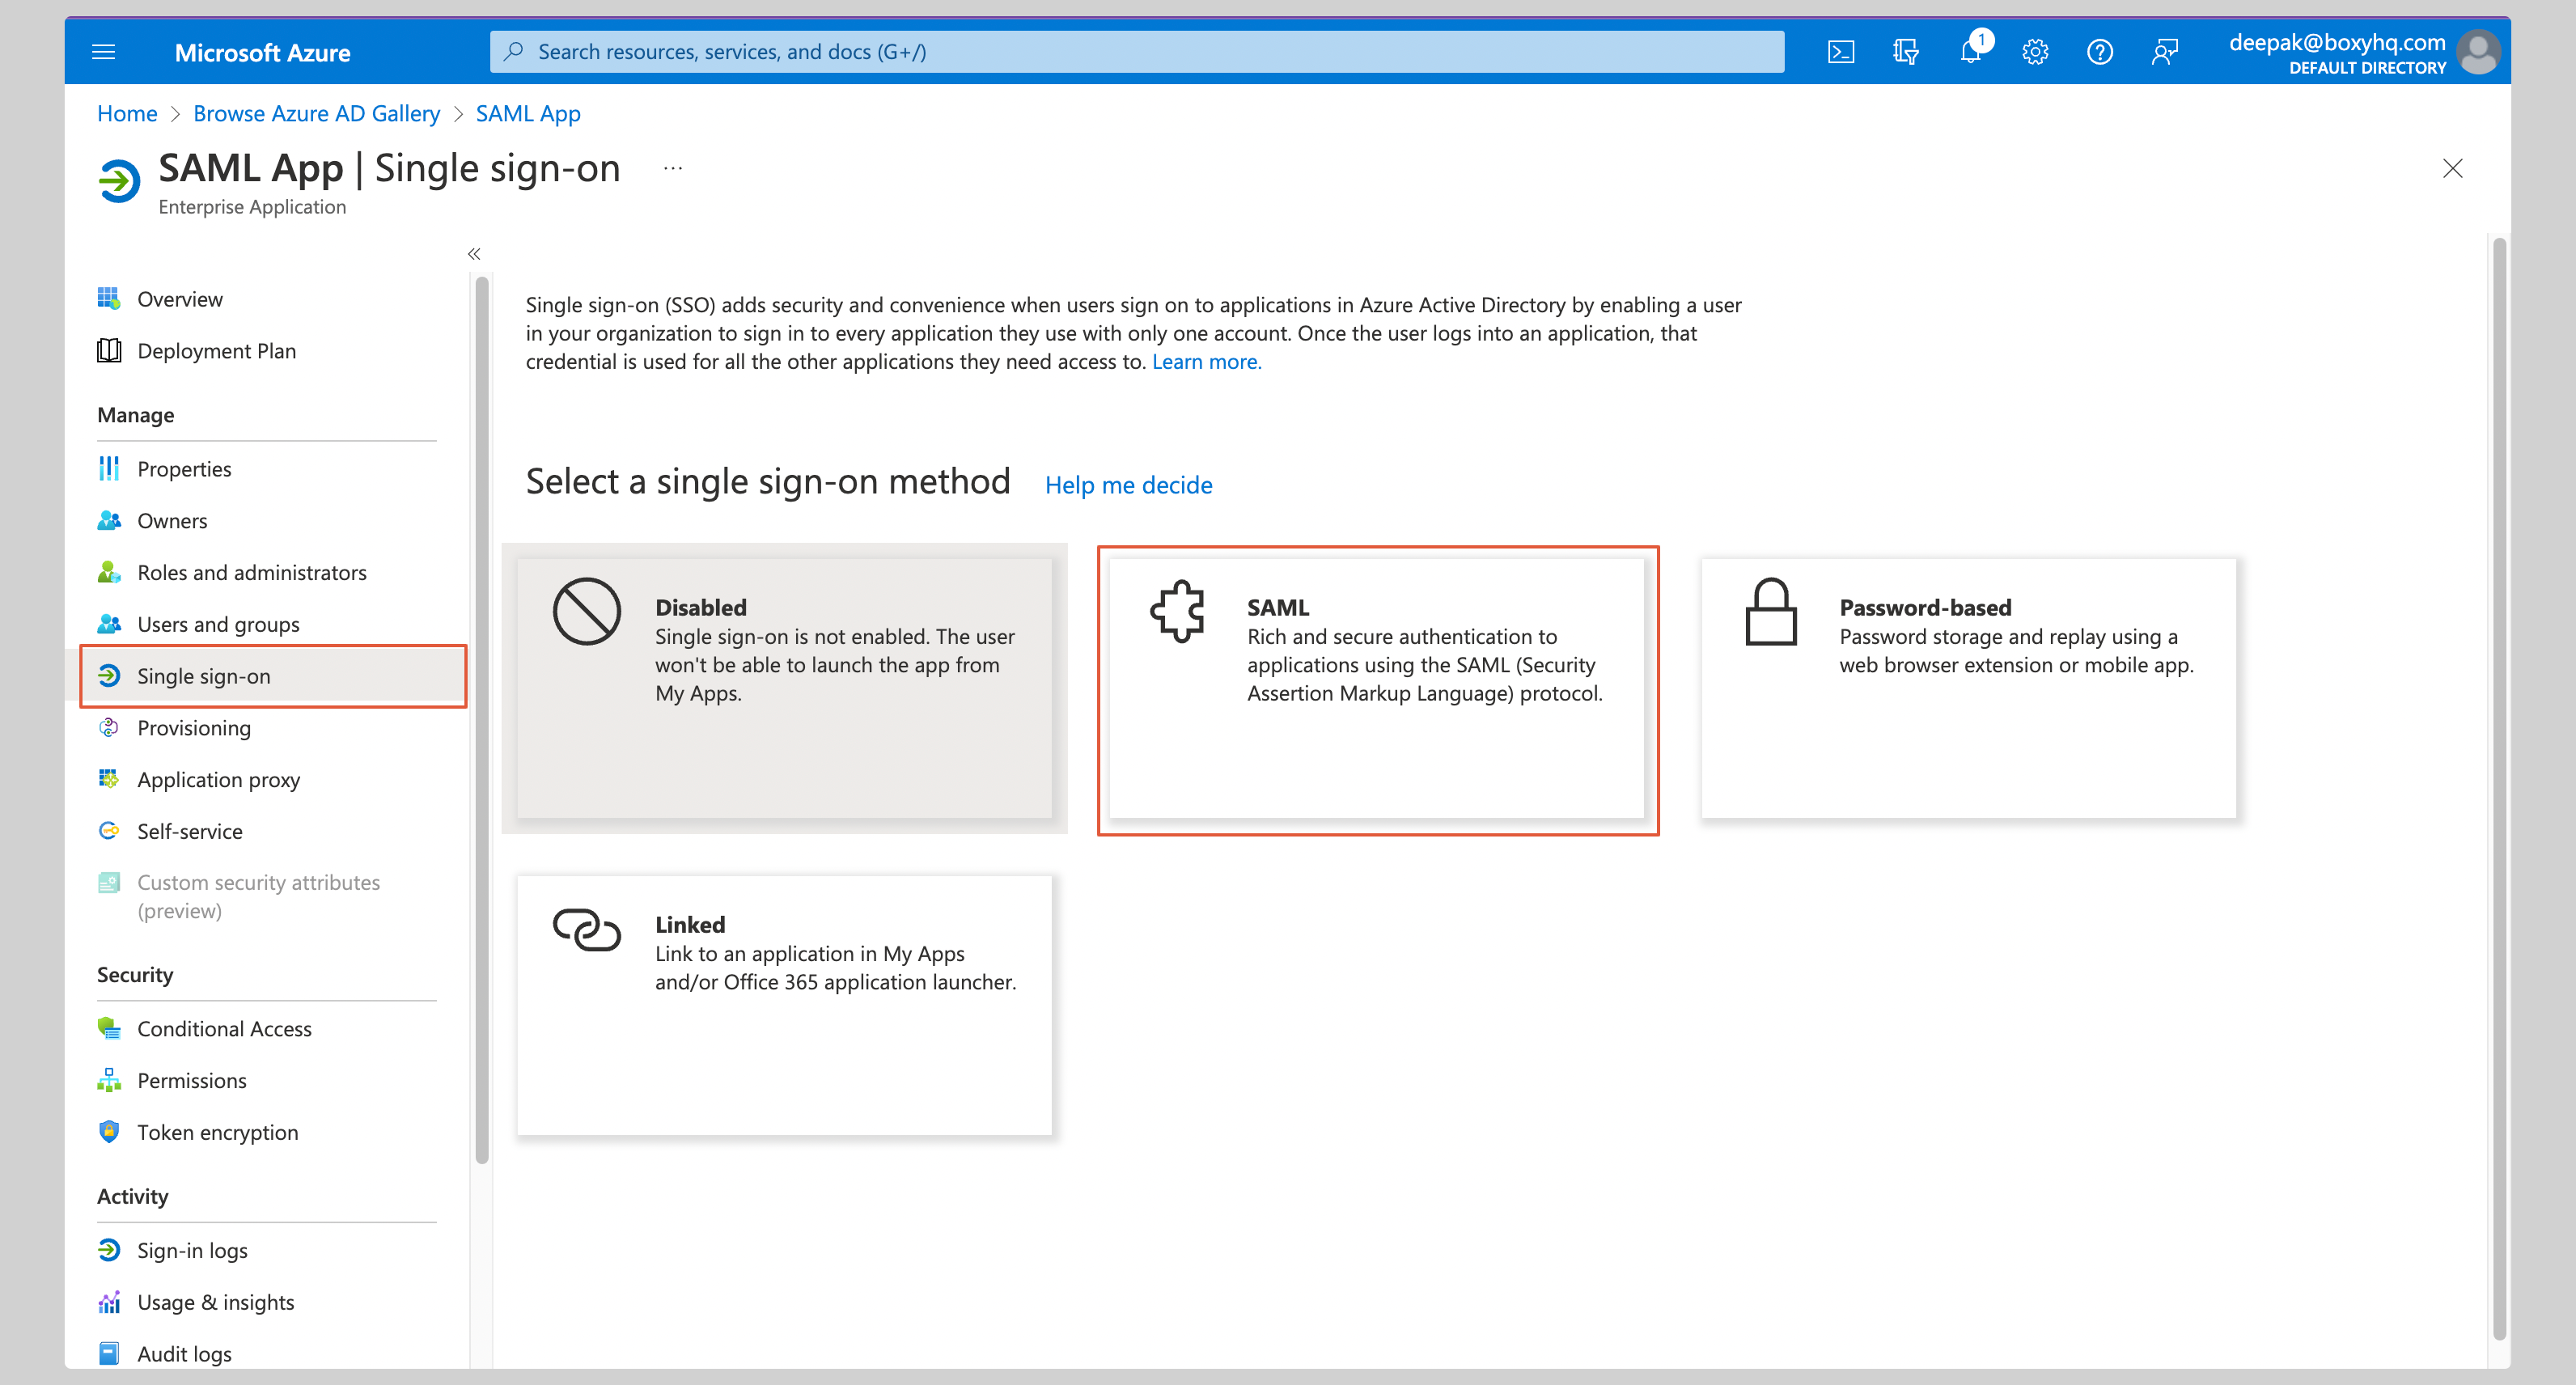The width and height of the screenshot is (2576, 1385).
Task: Collapse the navigation pane with the chevron
Action: coord(473,254)
